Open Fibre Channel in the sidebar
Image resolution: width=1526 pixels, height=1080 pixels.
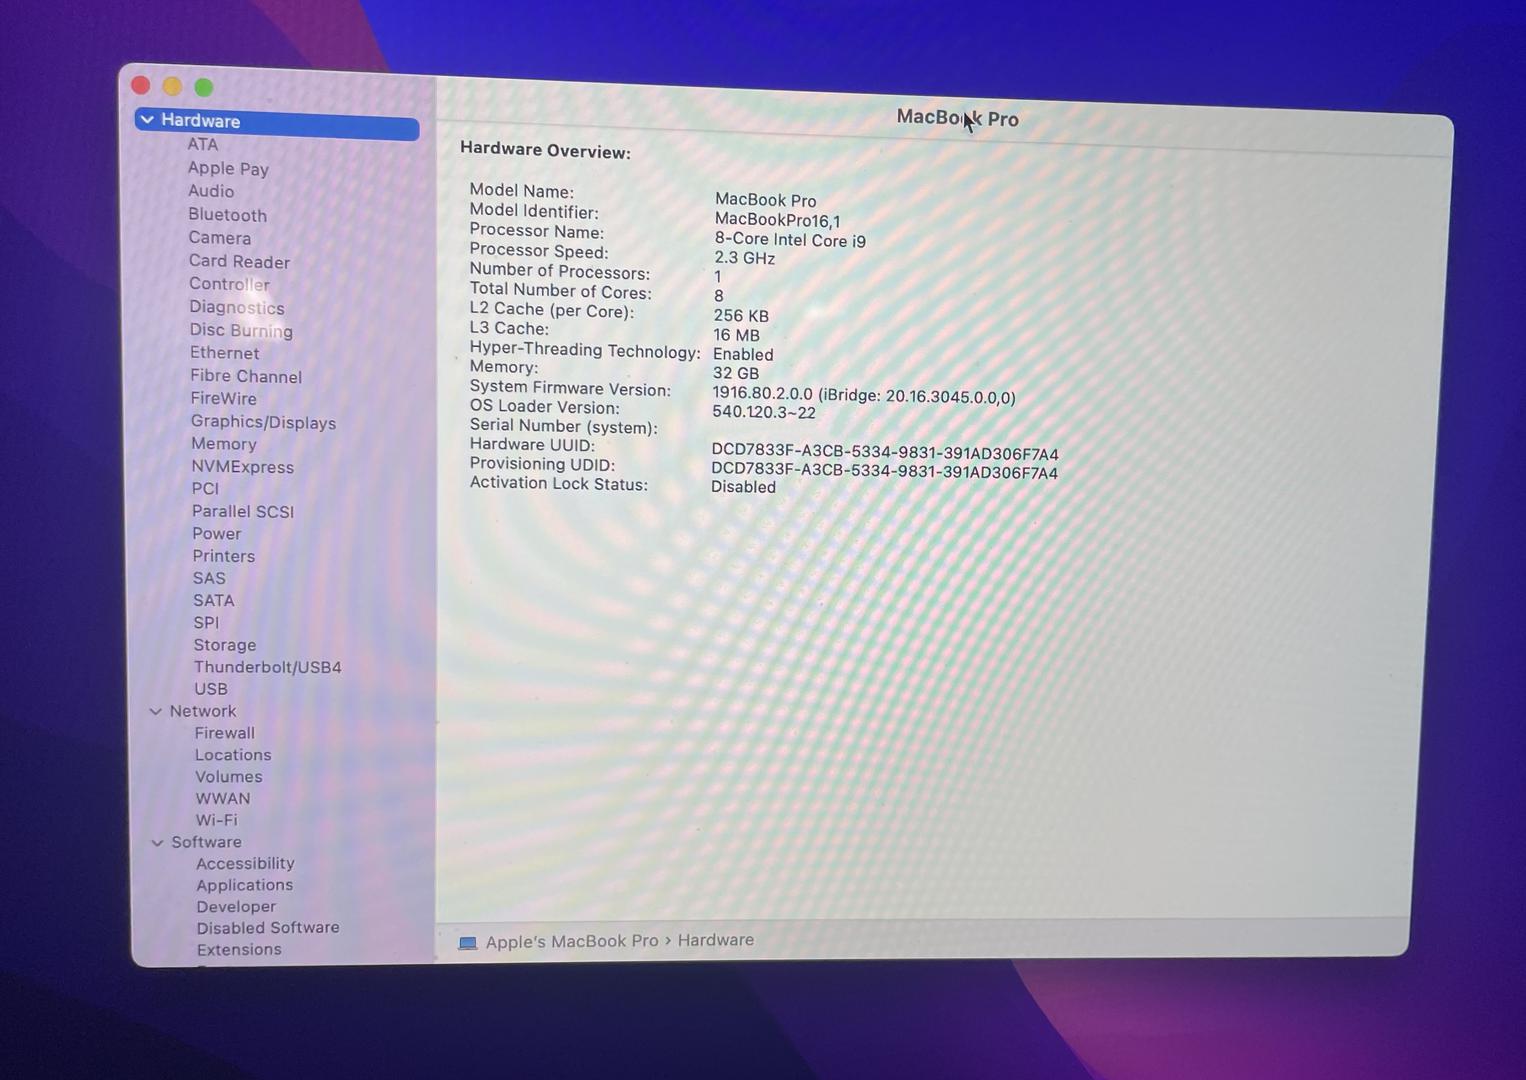click(x=246, y=376)
